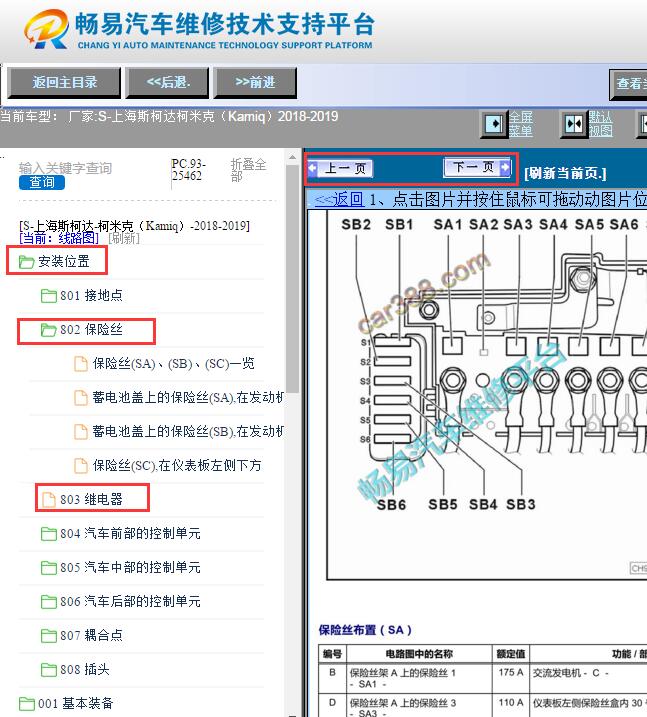
Task: Click the 查看 button at top right
Action: [628, 84]
